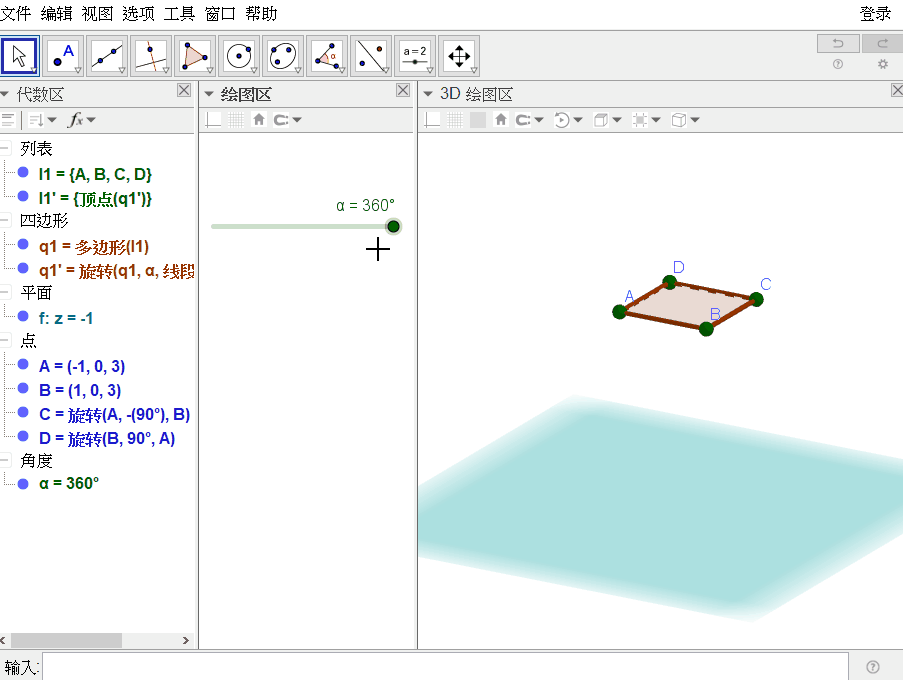Activate the Move Graphics View tool
This screenshot has height=680, width=903.
point(459,56)
